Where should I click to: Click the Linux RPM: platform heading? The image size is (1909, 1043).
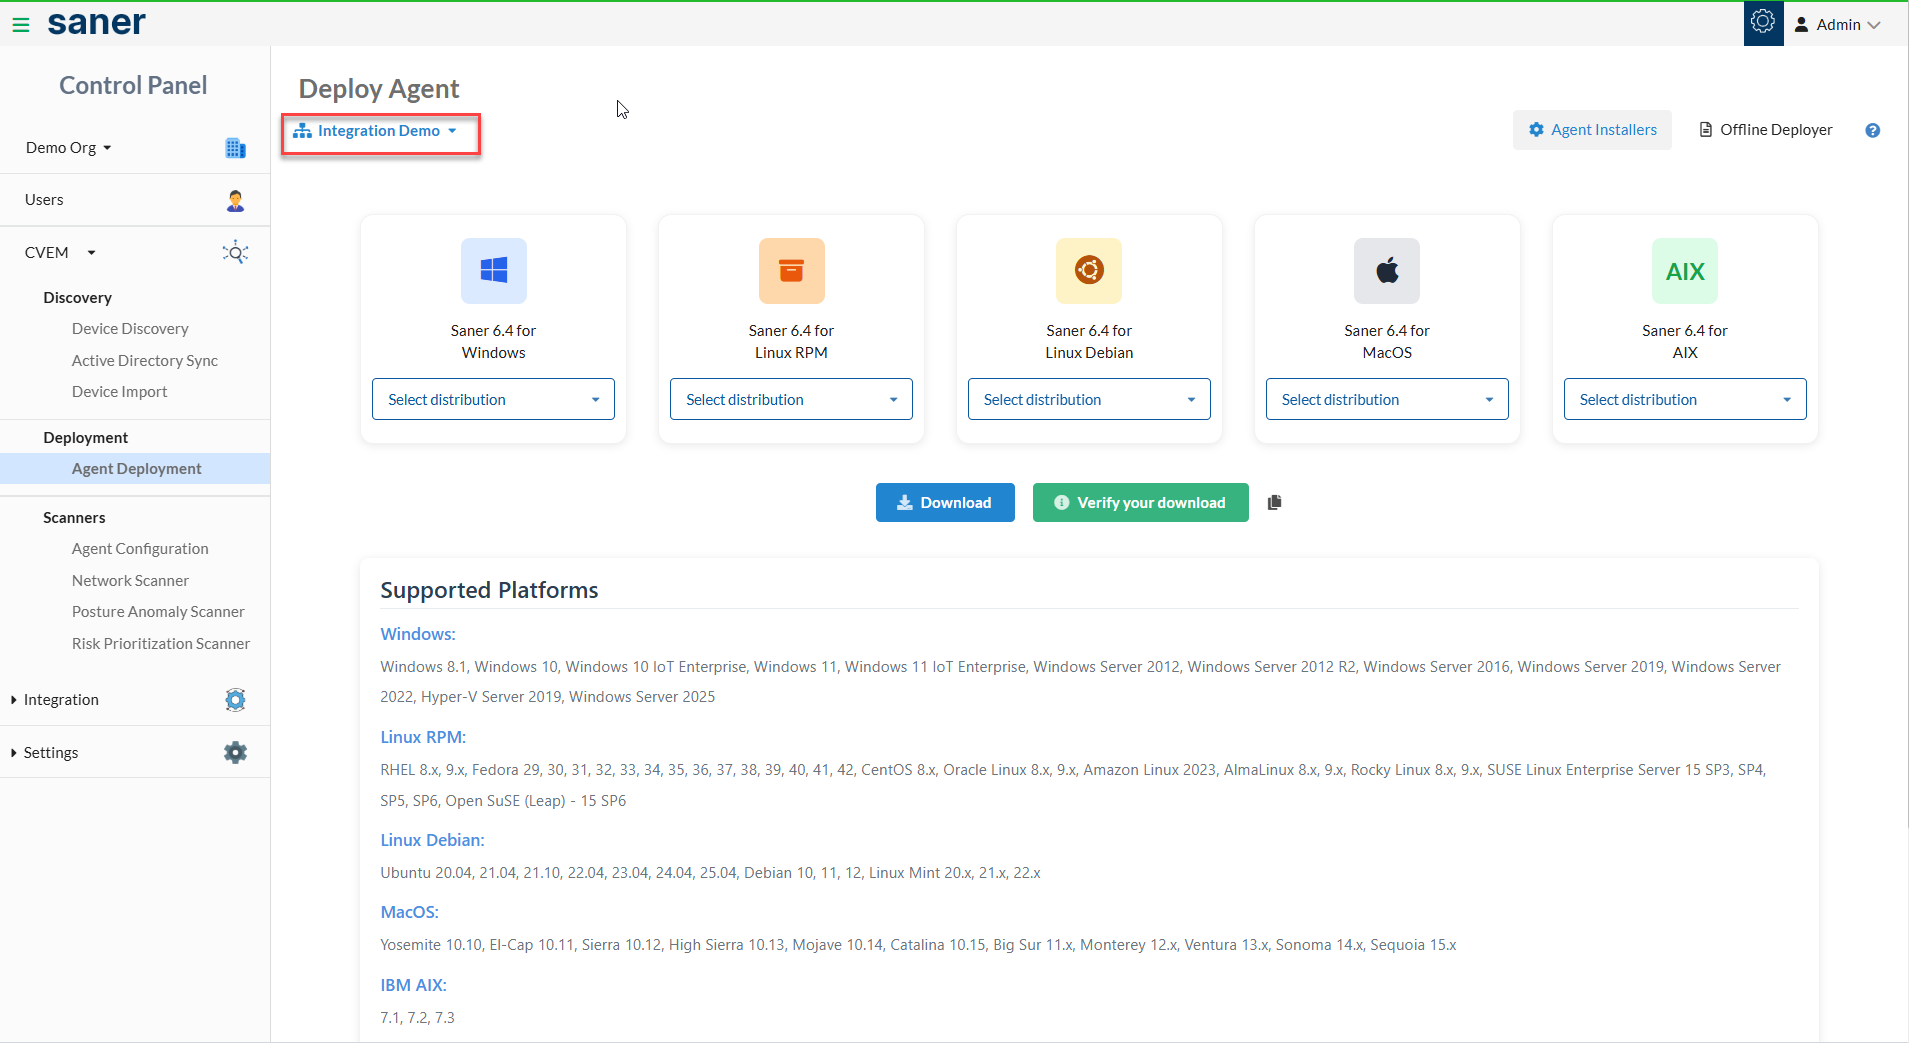pos(423,737)
